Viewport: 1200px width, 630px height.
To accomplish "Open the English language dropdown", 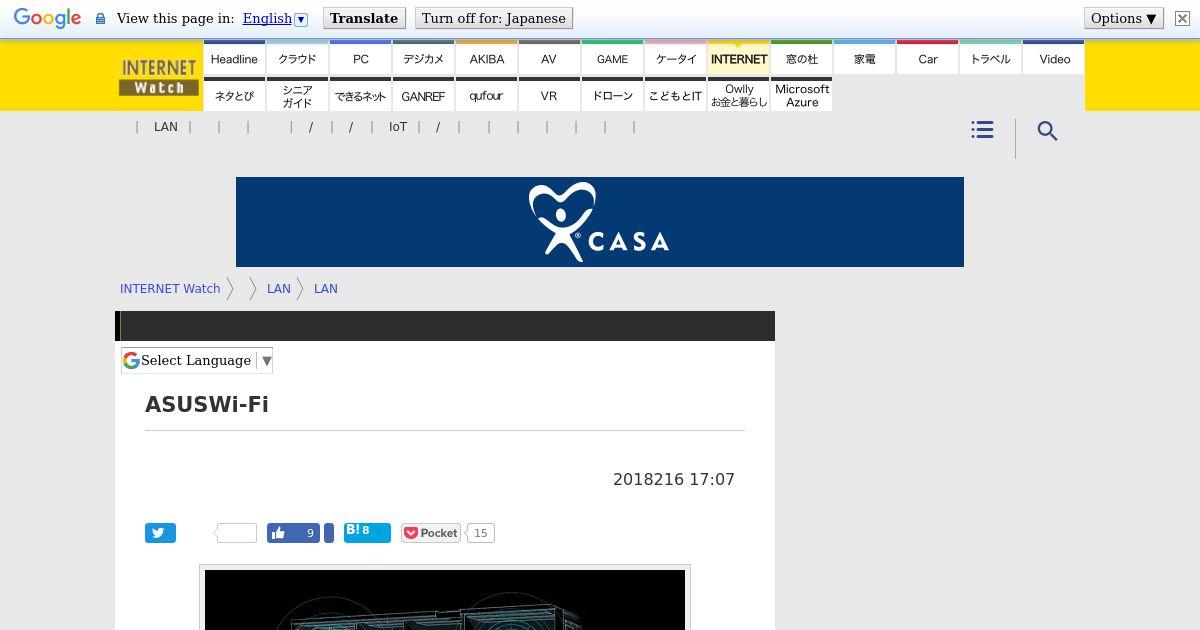I will tap(275, 19).
